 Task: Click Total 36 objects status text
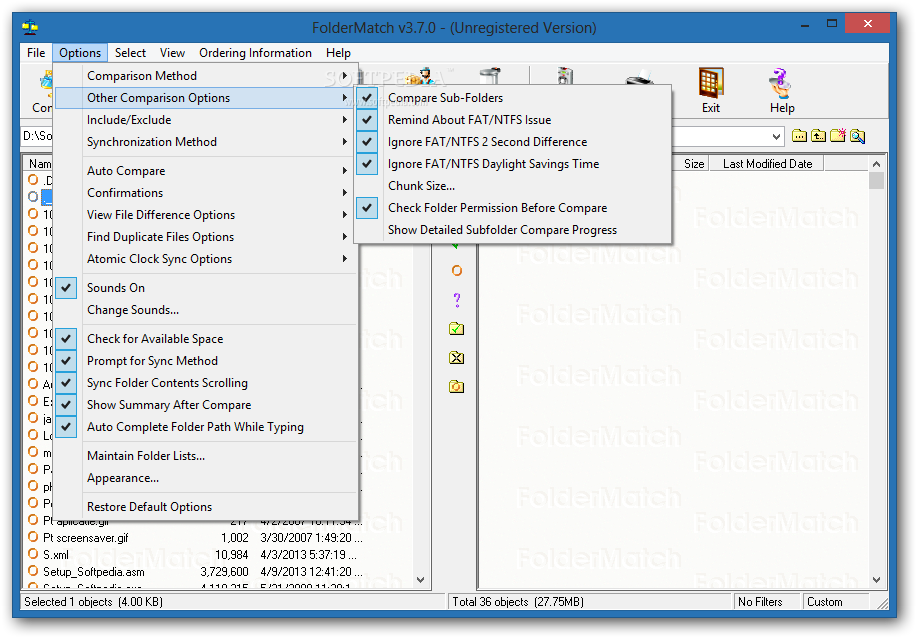pos(518,602)
